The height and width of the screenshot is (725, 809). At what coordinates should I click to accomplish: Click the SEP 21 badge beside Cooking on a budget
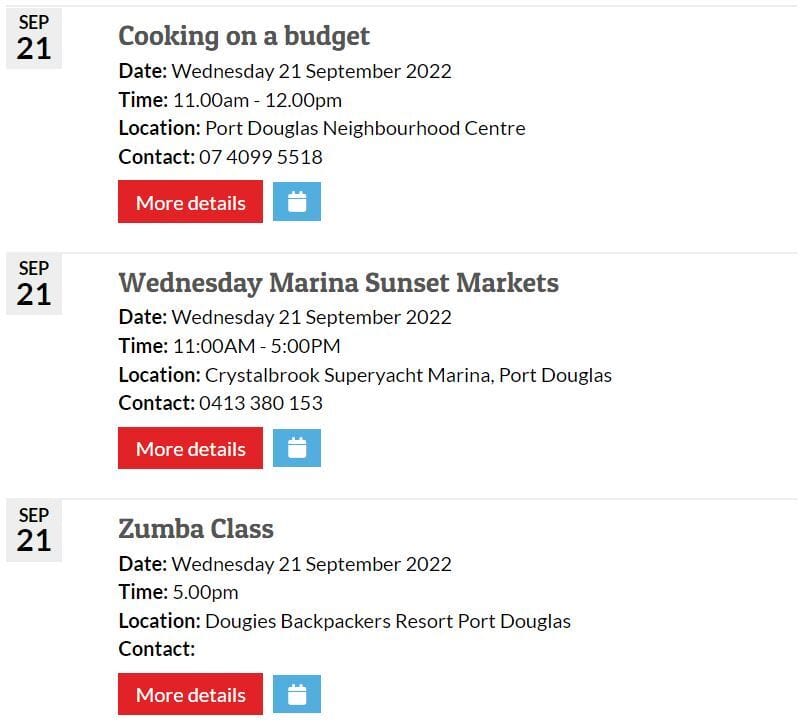click(x=34, y=39)
